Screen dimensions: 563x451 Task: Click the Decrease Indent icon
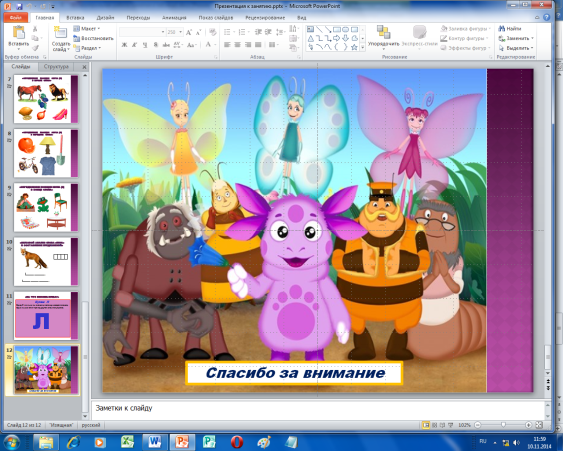click(x=258, y=32)
